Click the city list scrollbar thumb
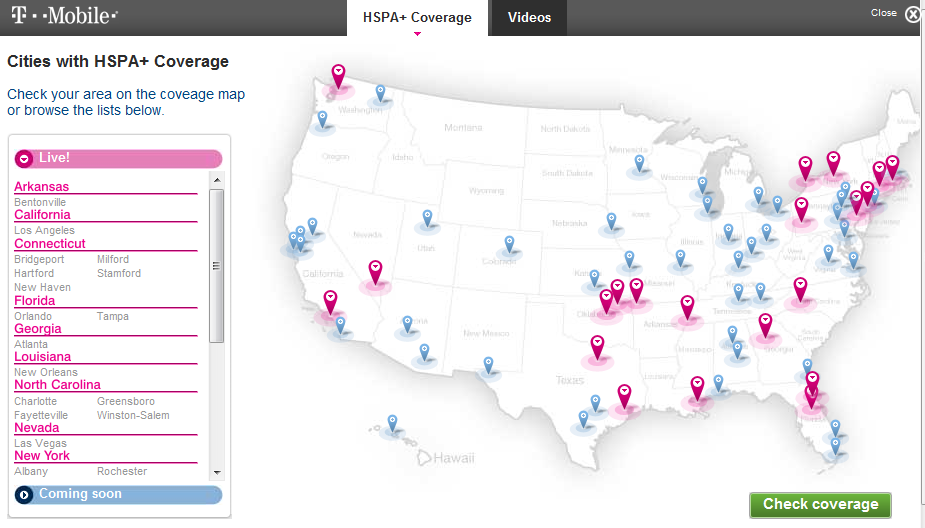Viewport: 925px width, 528px height. pos(217,265)
